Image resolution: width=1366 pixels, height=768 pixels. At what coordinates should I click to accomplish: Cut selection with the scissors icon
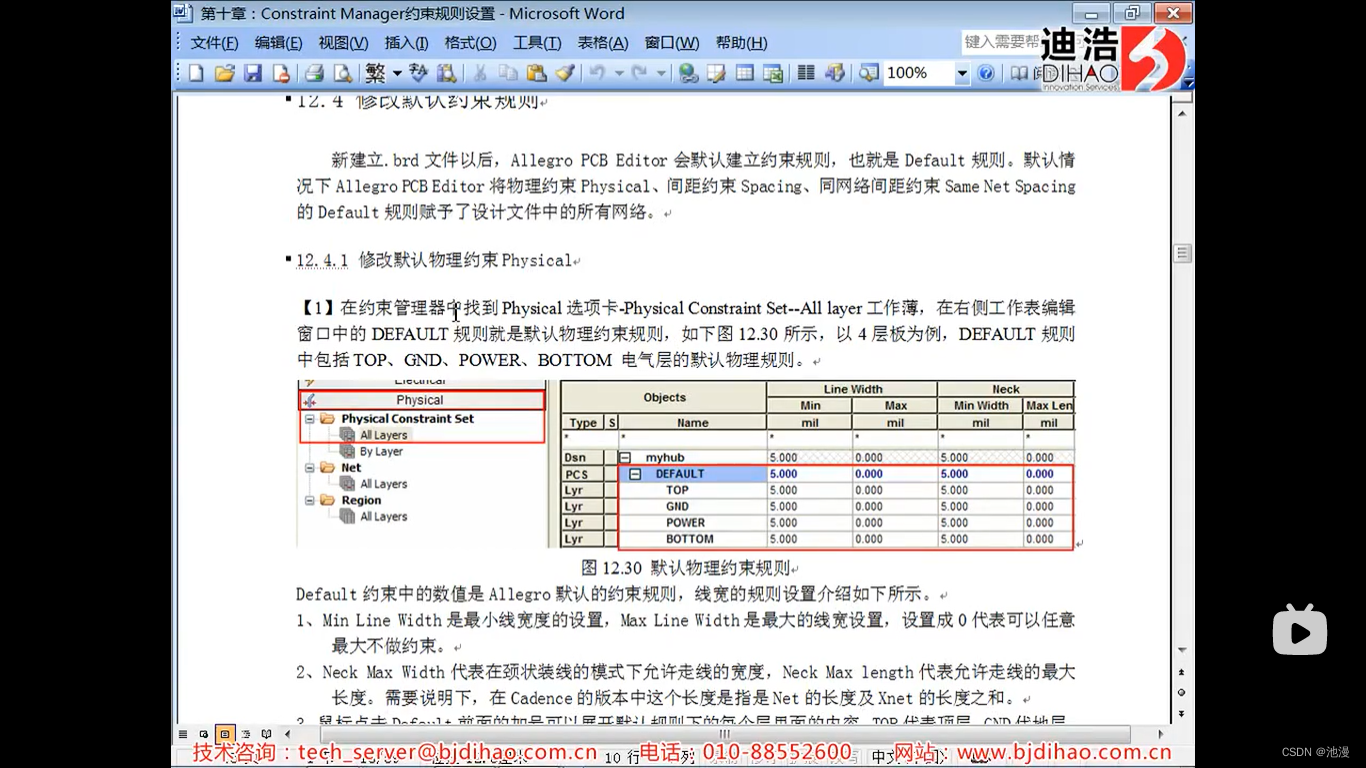coord(480,73)
